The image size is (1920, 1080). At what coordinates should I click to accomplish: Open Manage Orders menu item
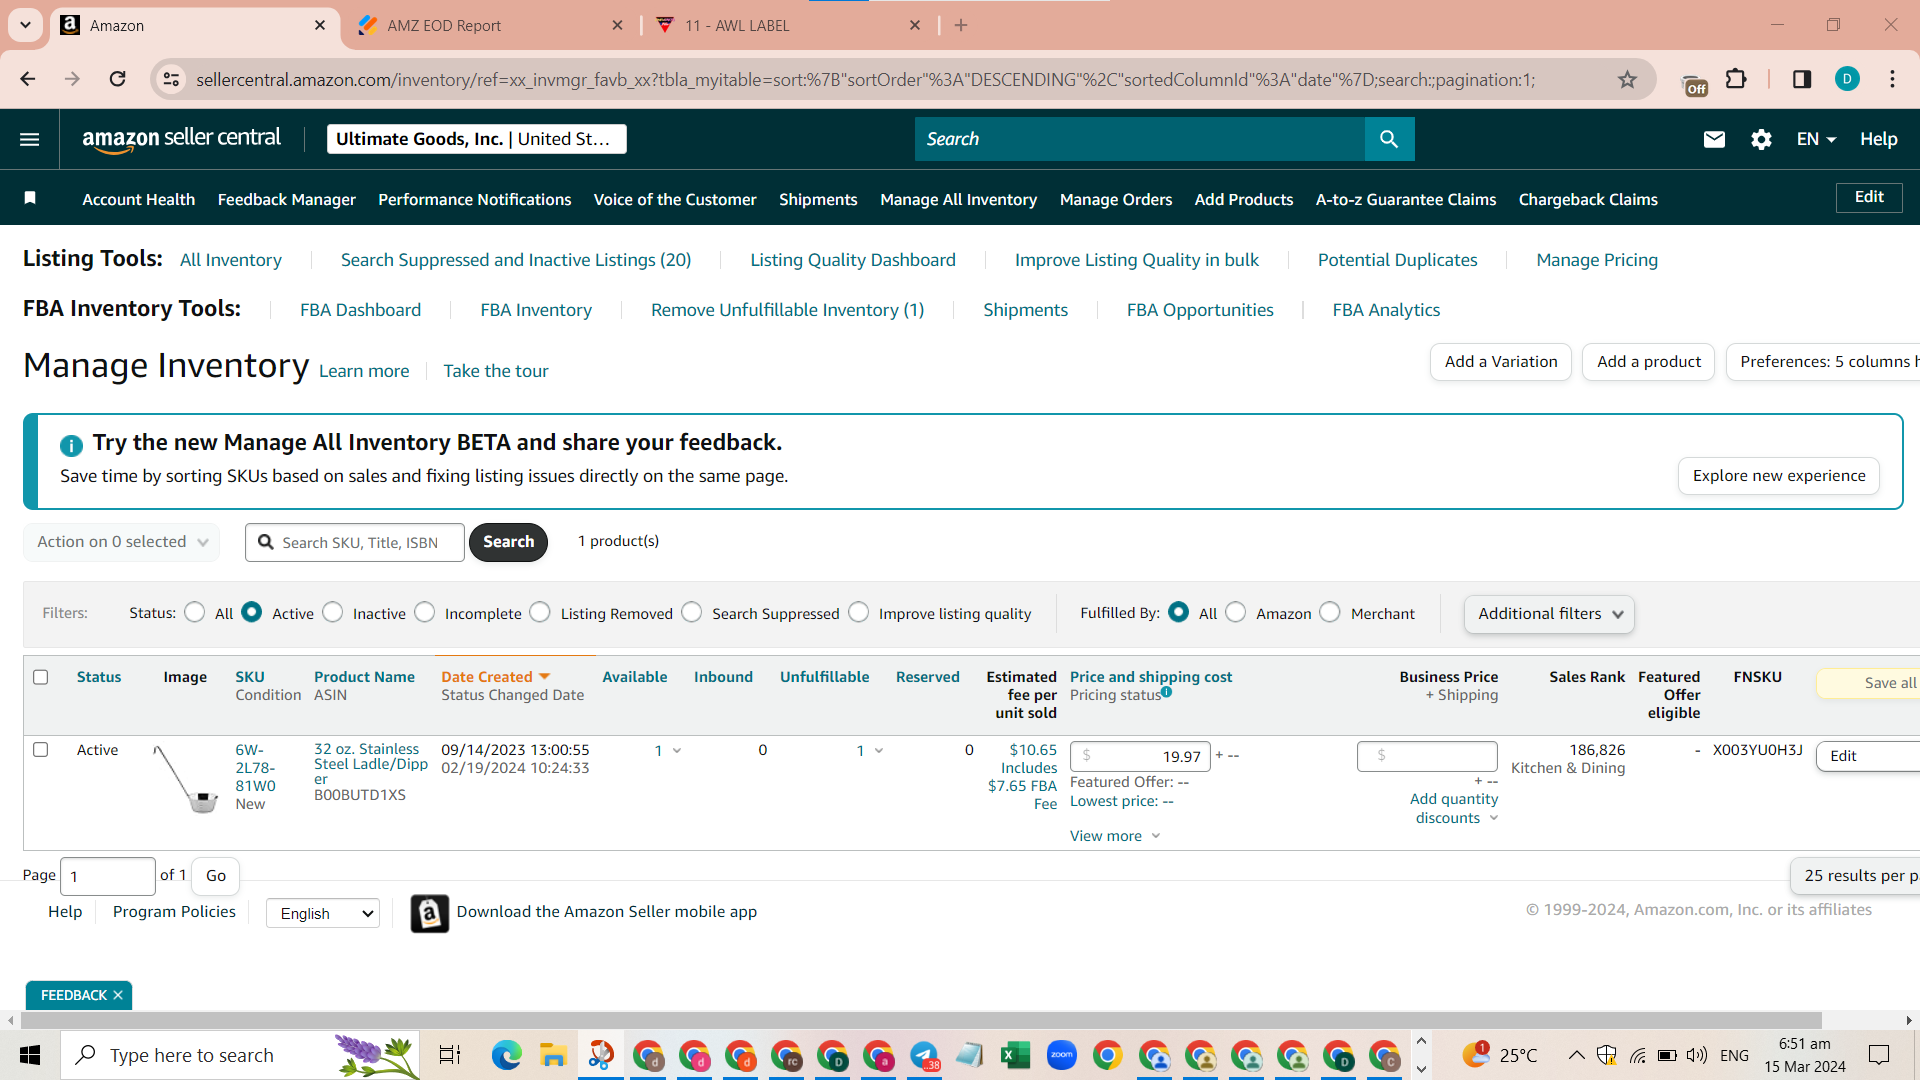point(1116,199)
